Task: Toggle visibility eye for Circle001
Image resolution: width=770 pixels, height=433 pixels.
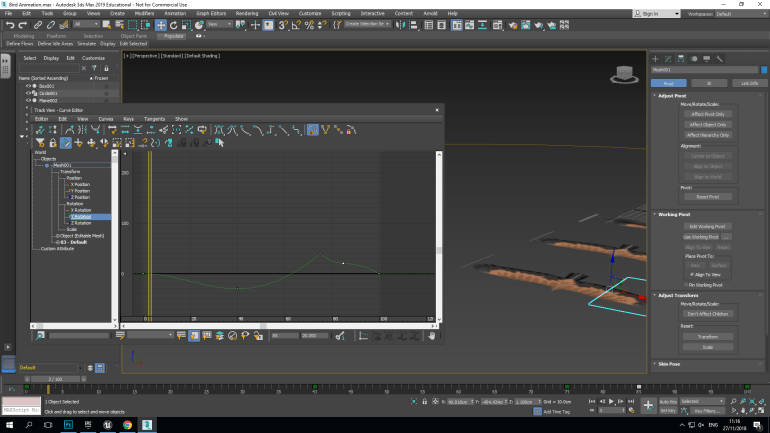Action: (28, 93)
